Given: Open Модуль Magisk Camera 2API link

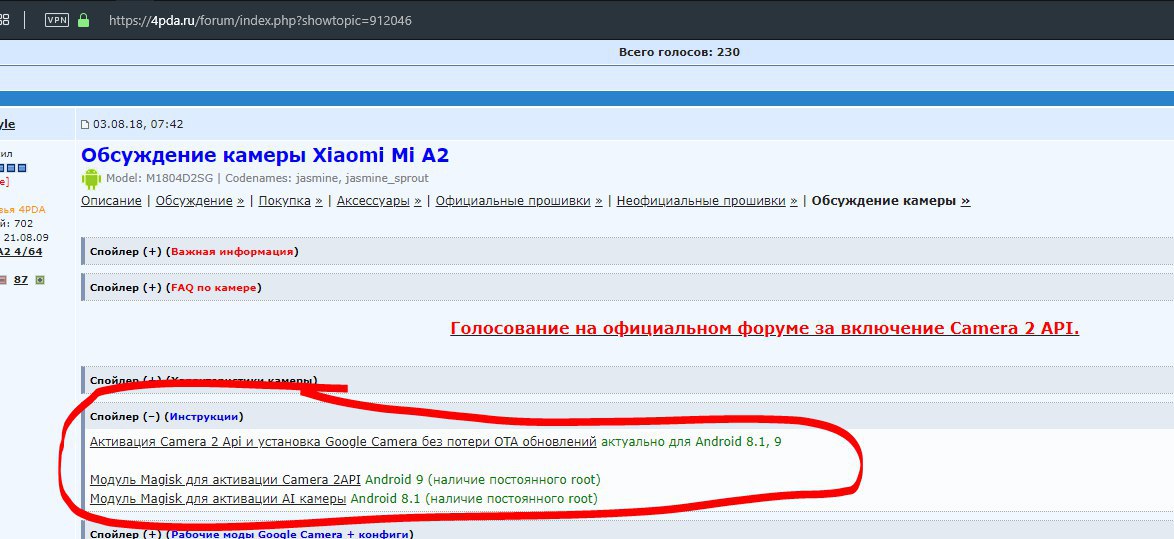Looking at the screenshot, I should click(225, 479).
